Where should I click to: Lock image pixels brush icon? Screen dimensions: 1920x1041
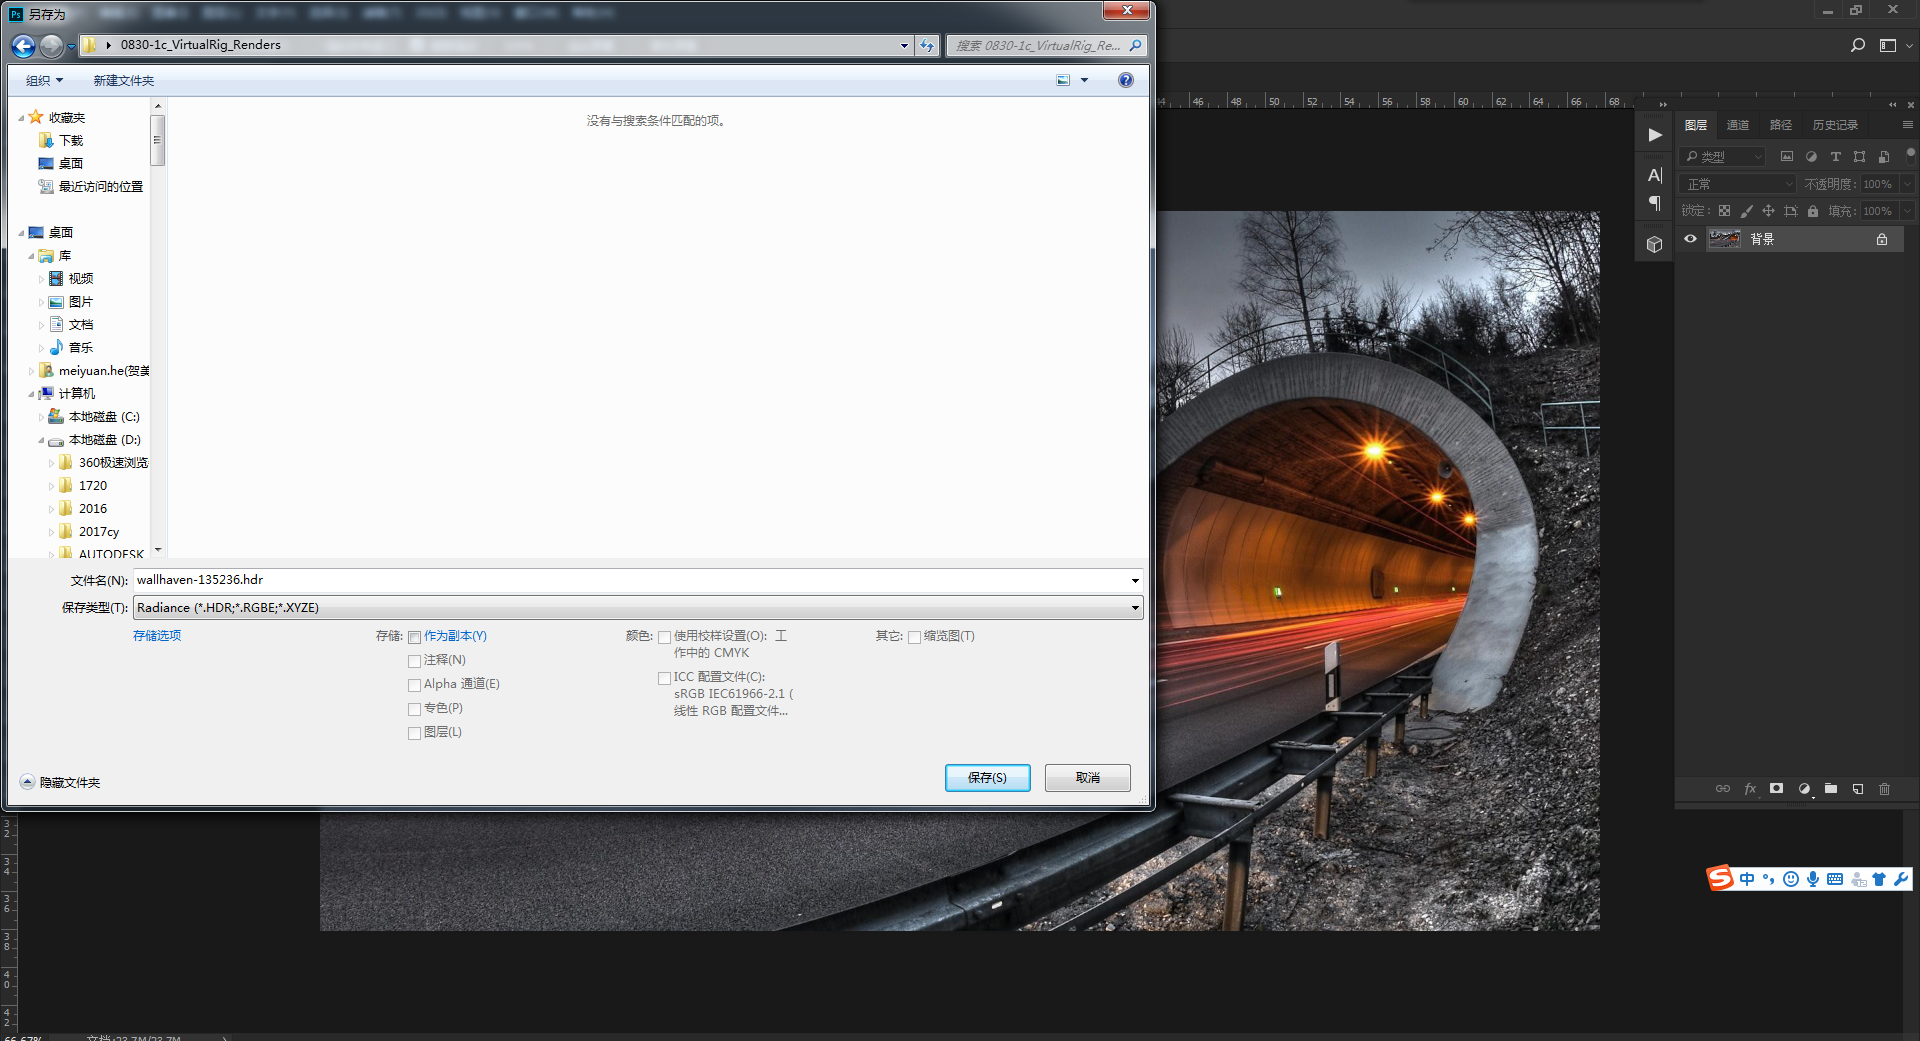coord(1746,211)
